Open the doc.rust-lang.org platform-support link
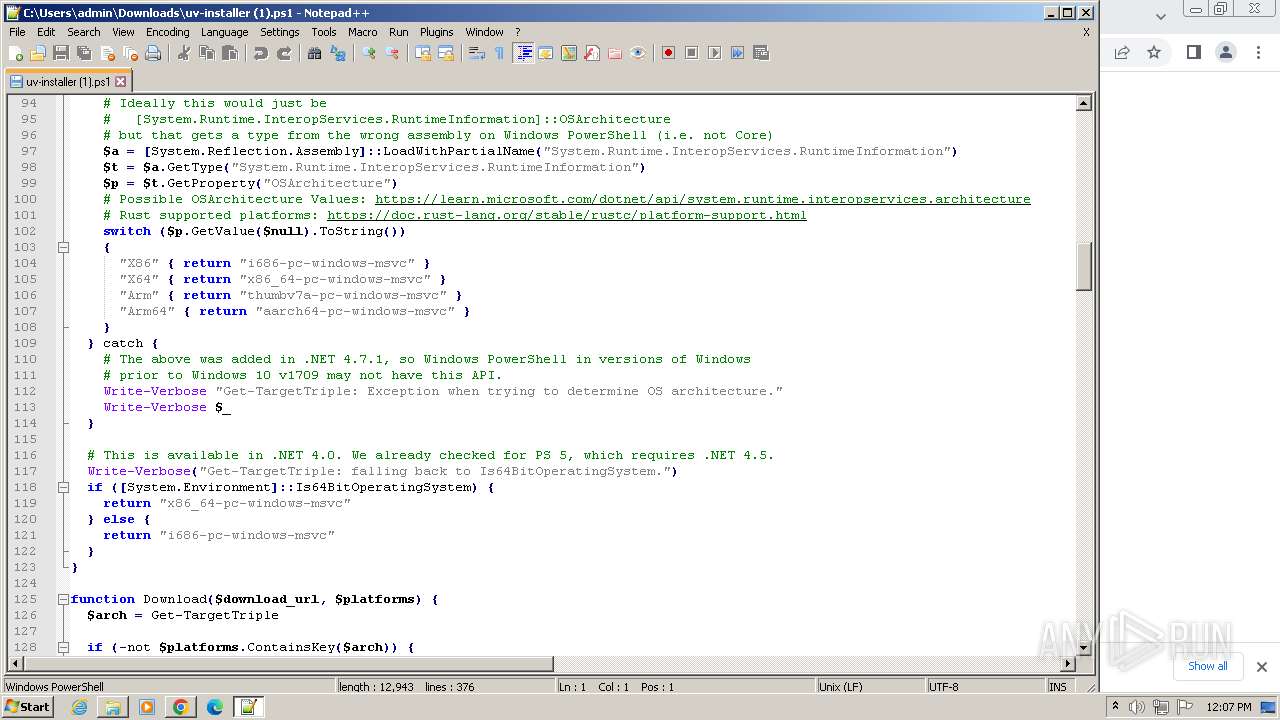Image resolution: width=1280 pixels, height=720 pixels. coord(566,215)
